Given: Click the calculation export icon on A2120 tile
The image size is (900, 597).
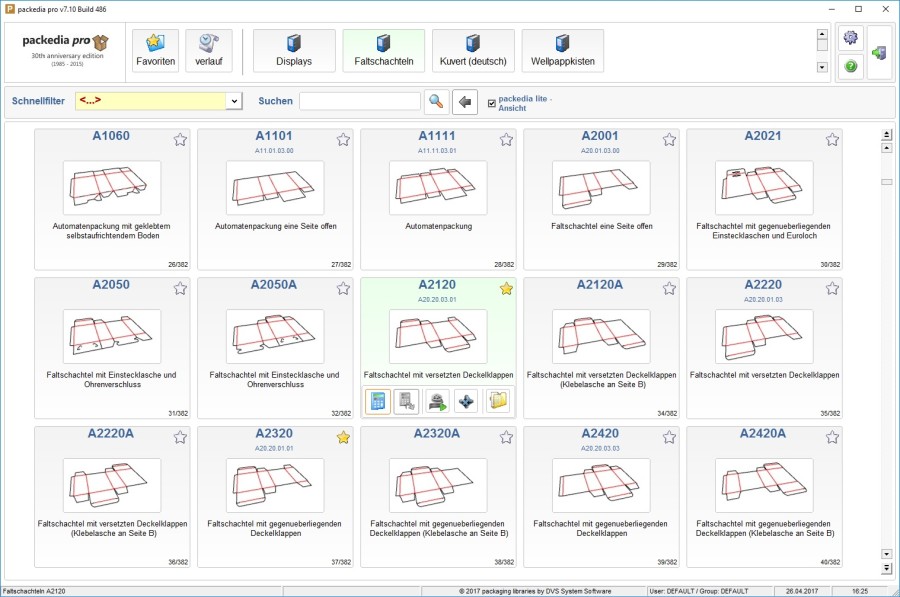Looking at the screenshot, I should [406, 401].
